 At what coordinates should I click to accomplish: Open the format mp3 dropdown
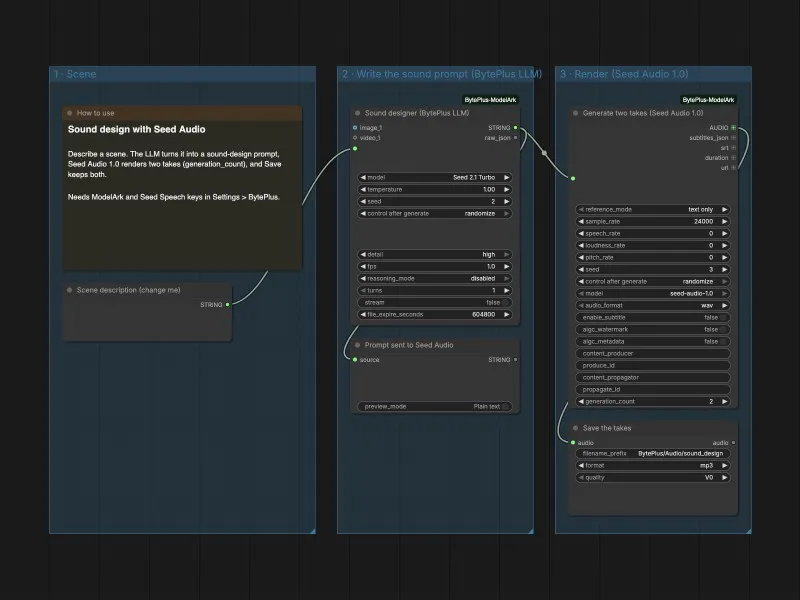653,466
